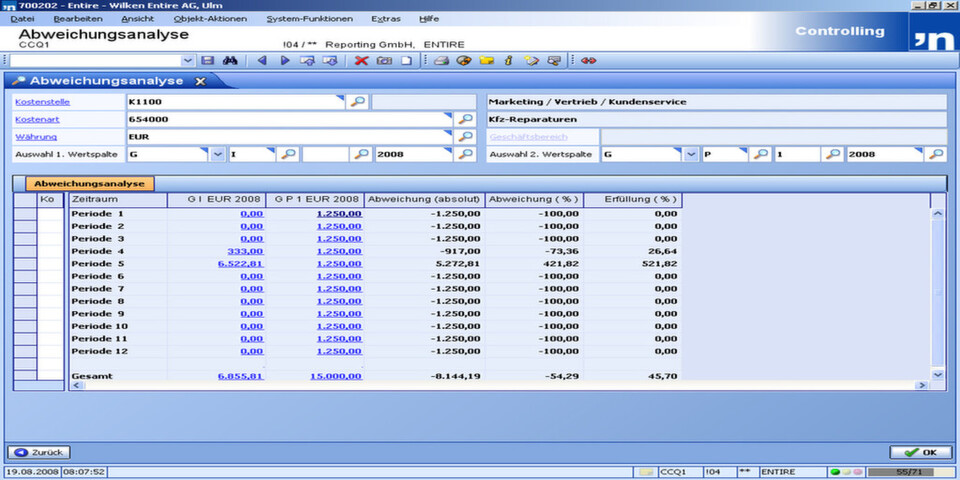Click the save floppy disk toolbar icon
This screenshot has height=480, width=960.
pyautogui.click(x=208, y=61)
